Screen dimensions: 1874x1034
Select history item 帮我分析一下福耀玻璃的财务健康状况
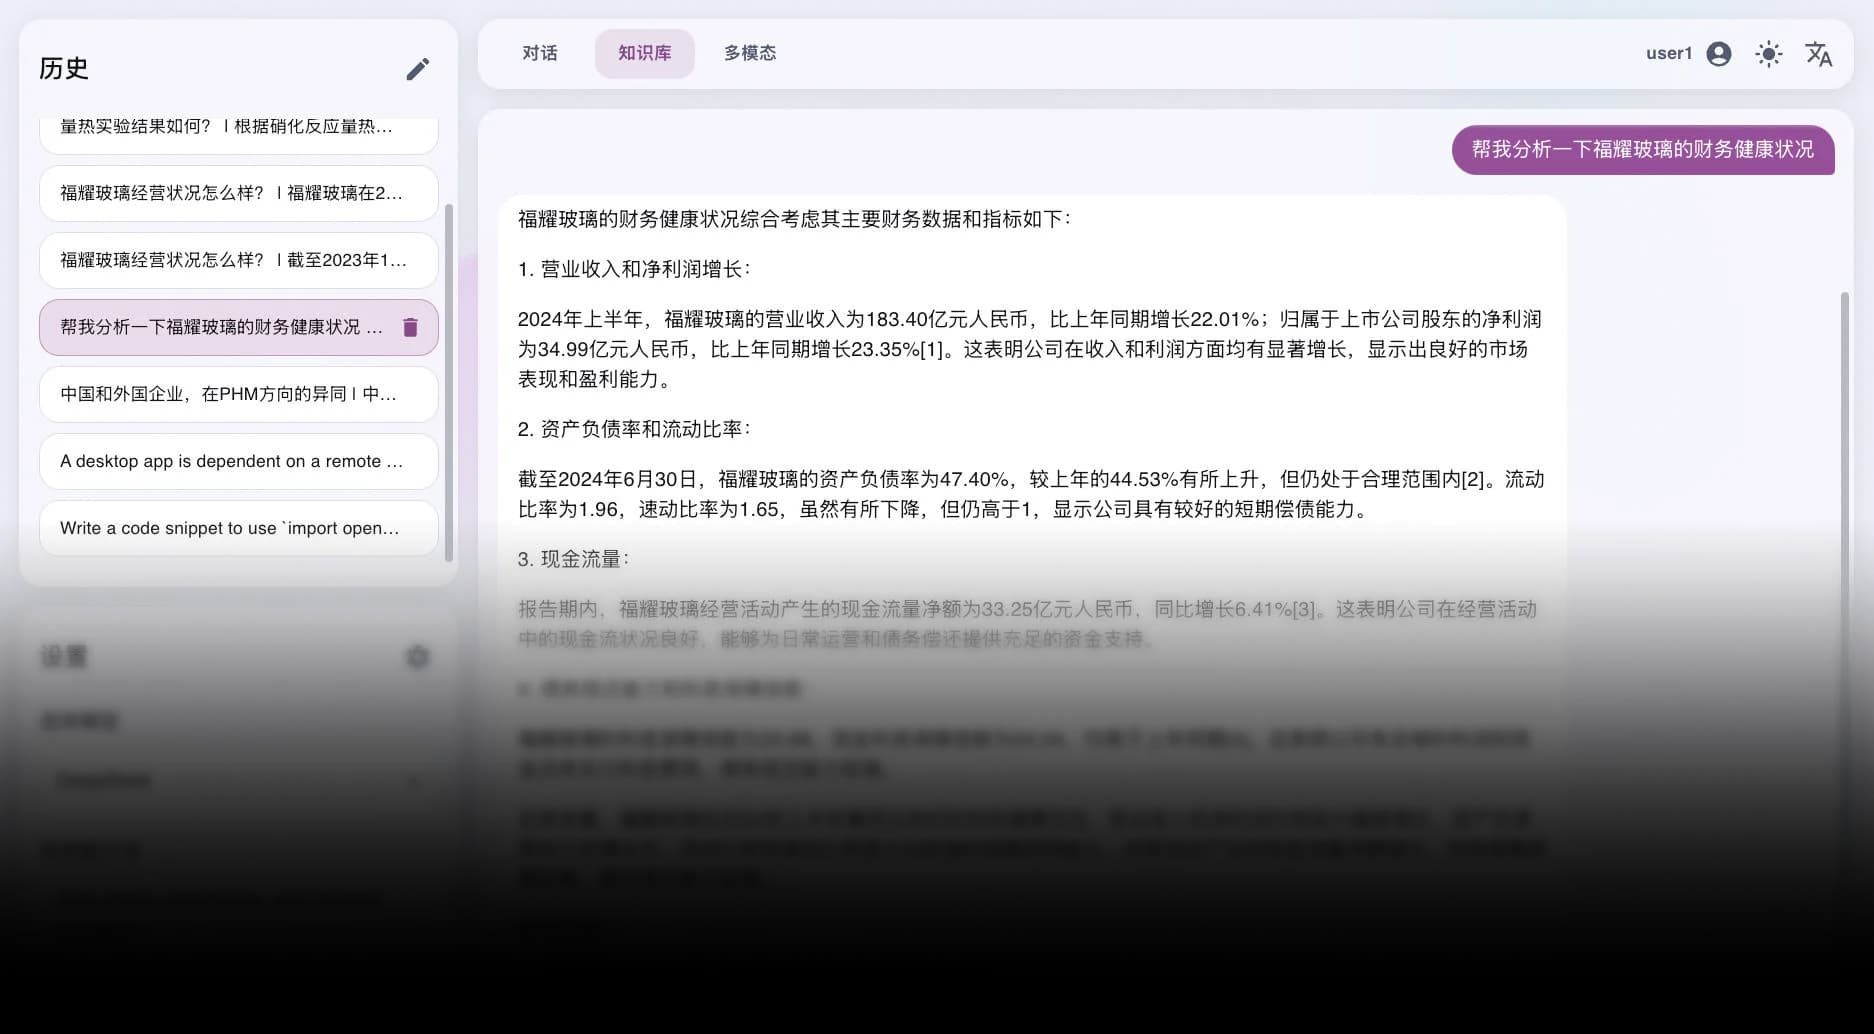pos(239,327)
